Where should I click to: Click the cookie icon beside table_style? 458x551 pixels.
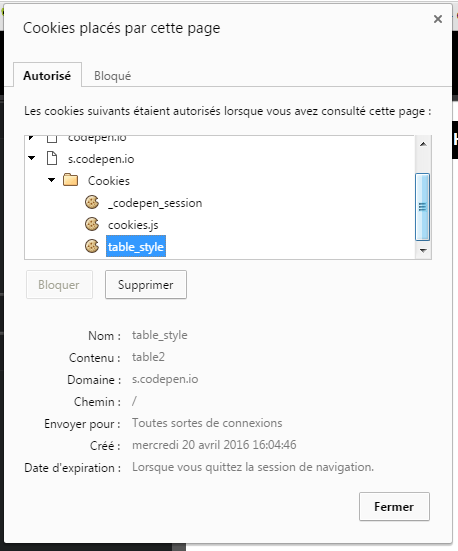point(92,246)
